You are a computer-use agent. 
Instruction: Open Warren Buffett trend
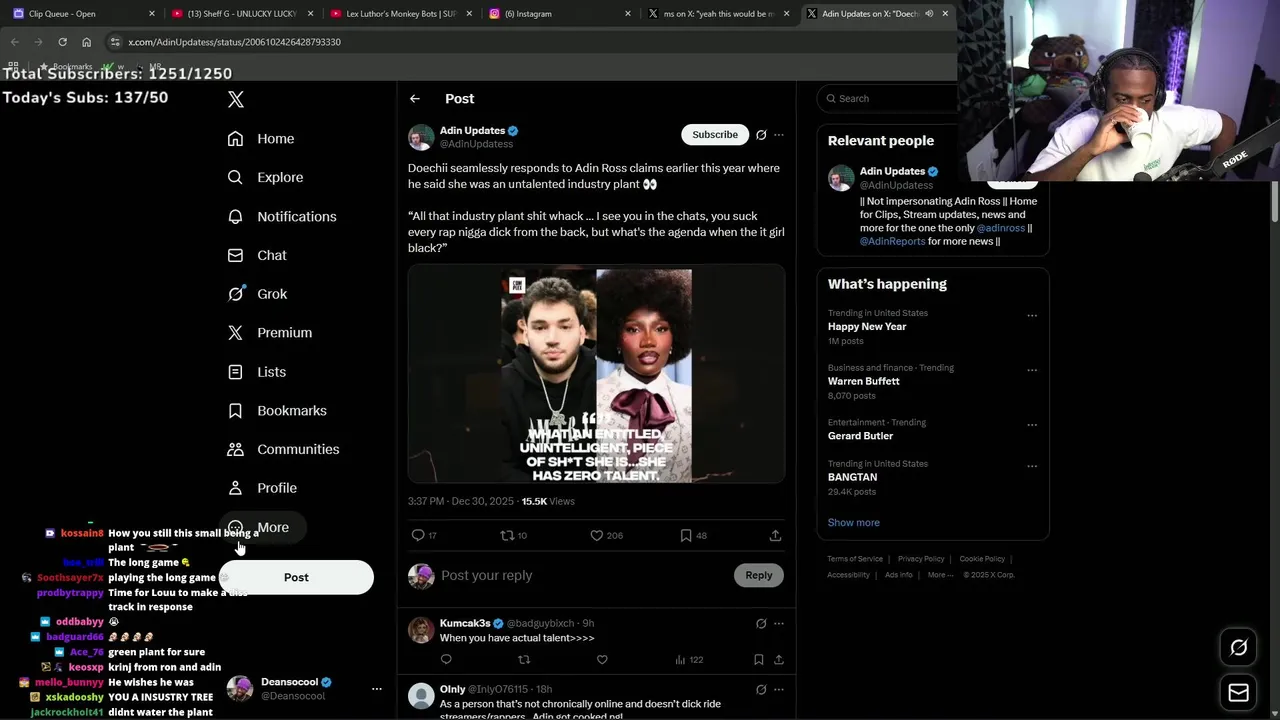pyautogui.click(x=864, y=381)
